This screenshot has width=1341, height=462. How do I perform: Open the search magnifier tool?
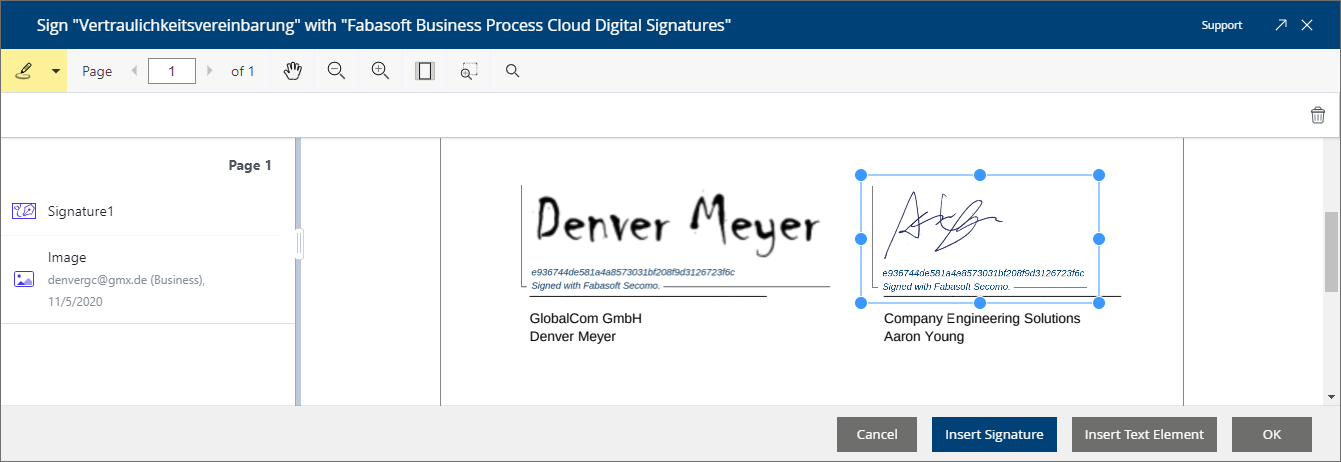click(x=513, y=71)
